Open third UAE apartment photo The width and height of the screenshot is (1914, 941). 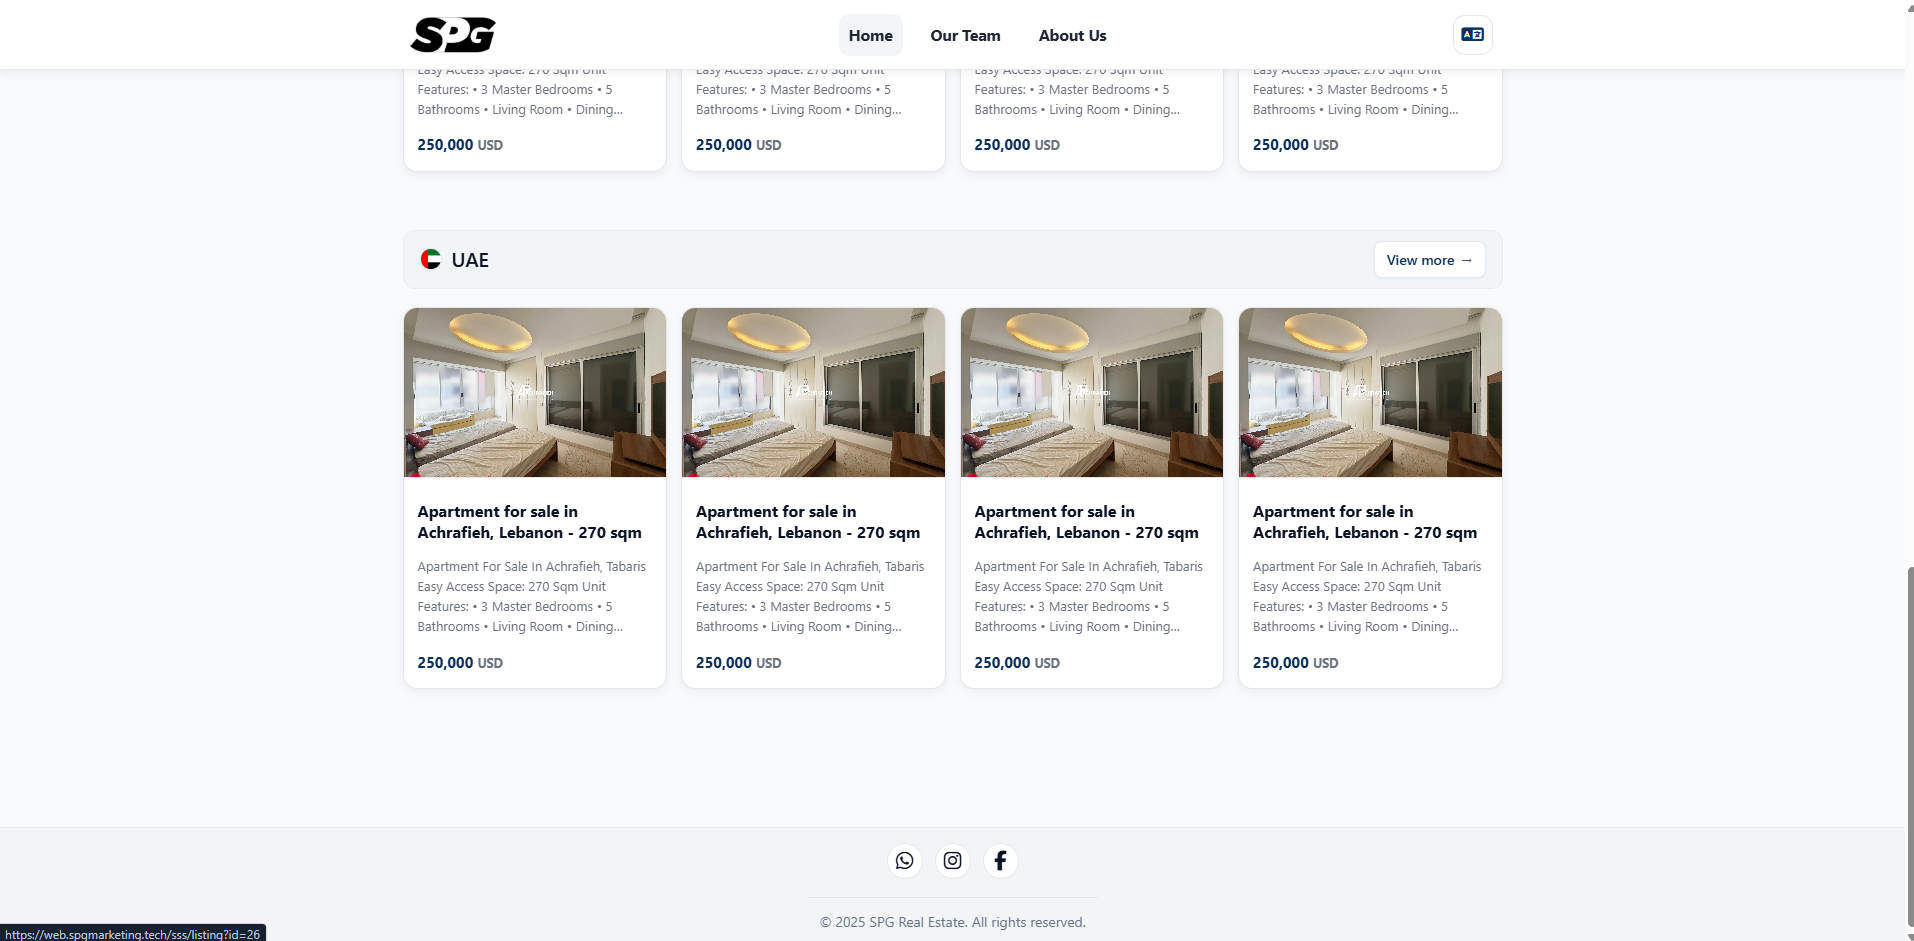[x=1091, y=392]
